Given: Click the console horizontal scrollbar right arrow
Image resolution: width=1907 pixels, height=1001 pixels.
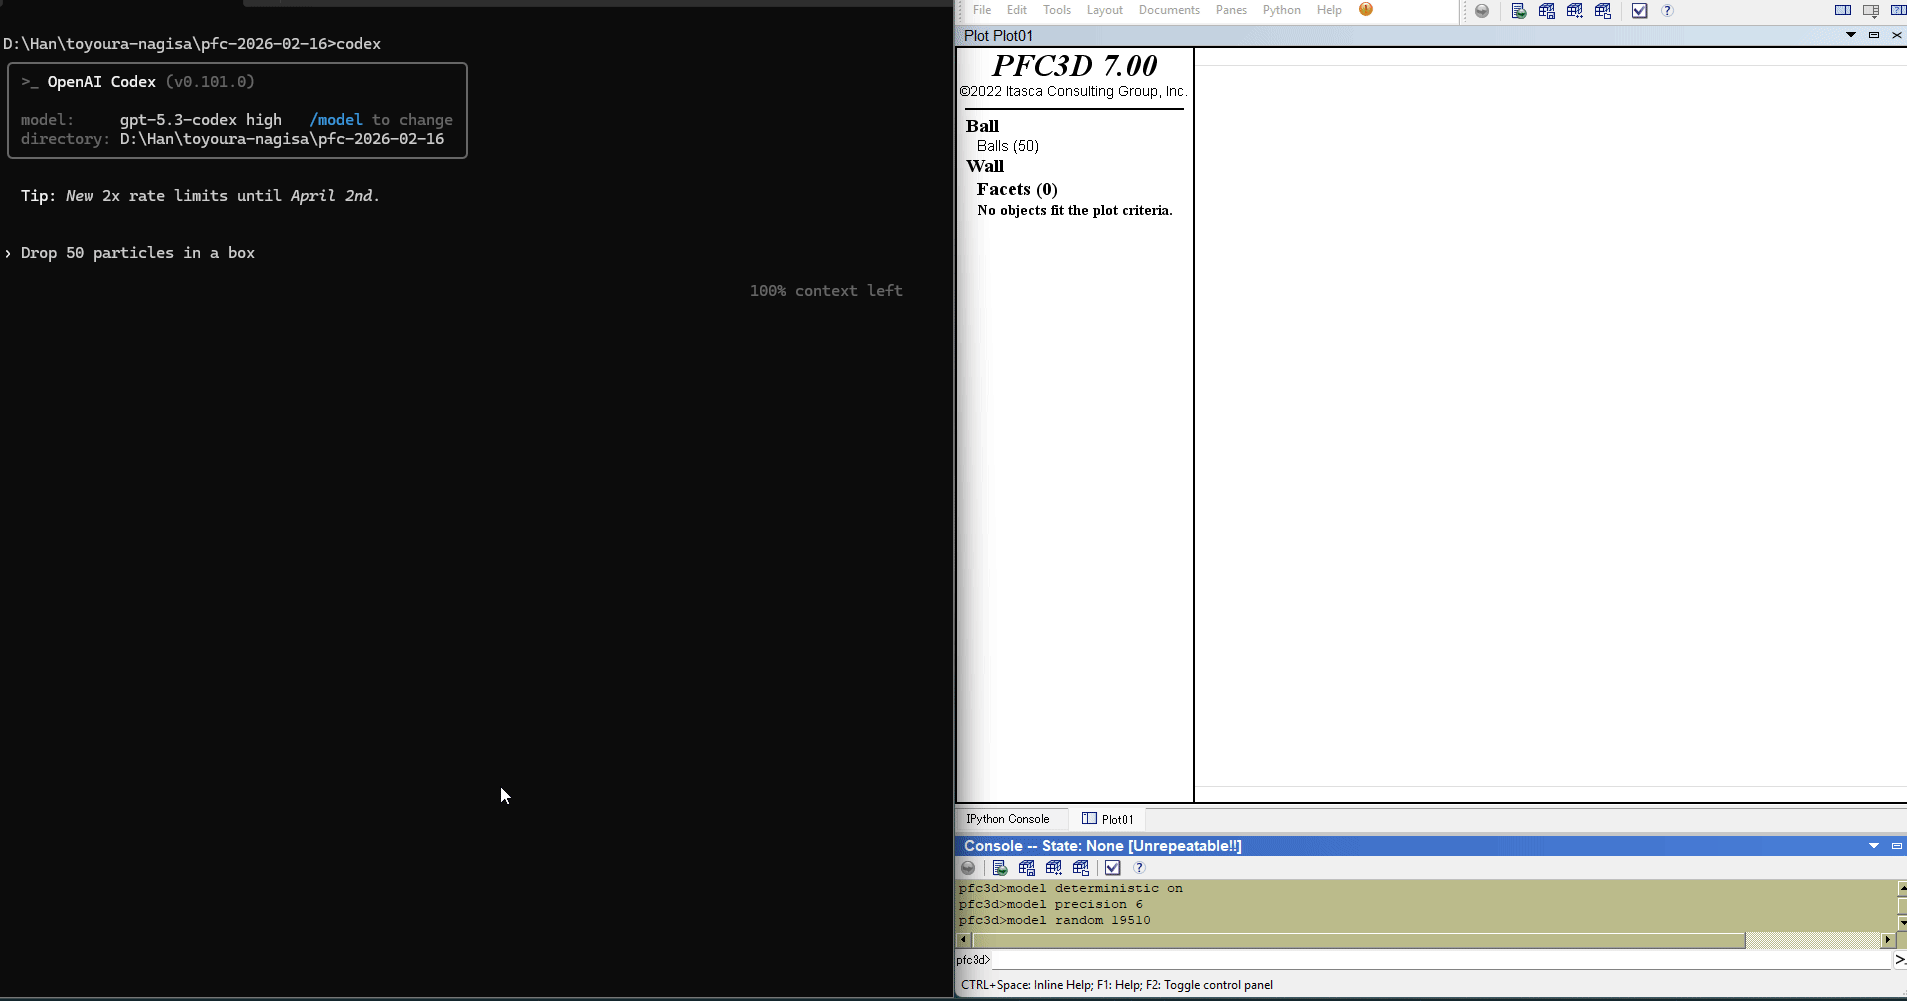Looking at the screenshot, I should pyautogui.click(x=1888, y=940).
